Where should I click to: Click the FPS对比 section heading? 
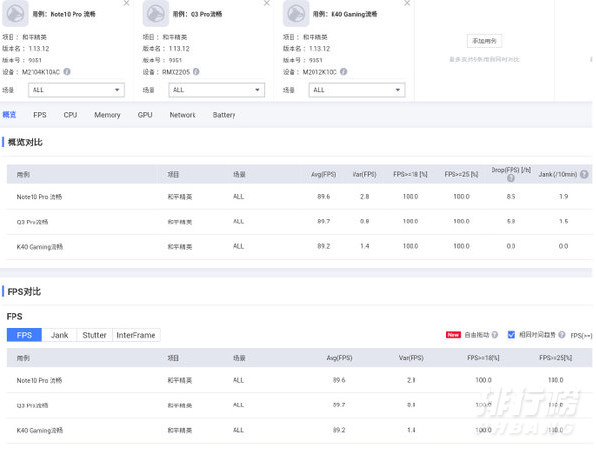point(24,292)
